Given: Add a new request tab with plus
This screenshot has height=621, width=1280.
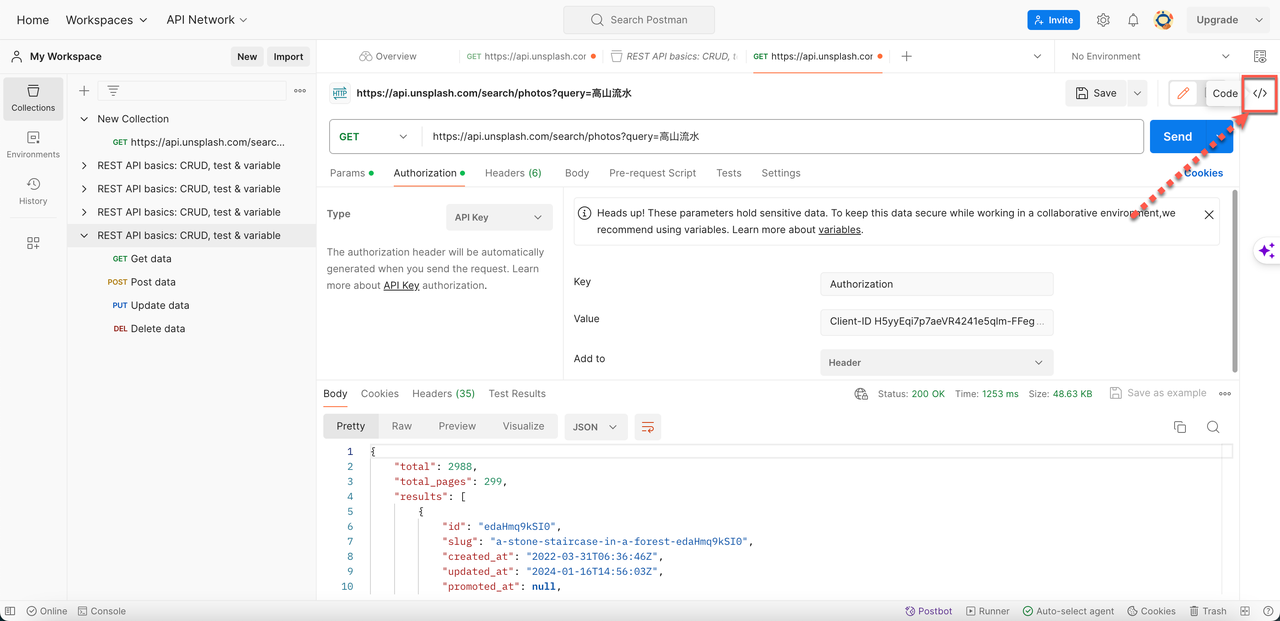Looking at the screenshot, I should (x=906, y=56).
